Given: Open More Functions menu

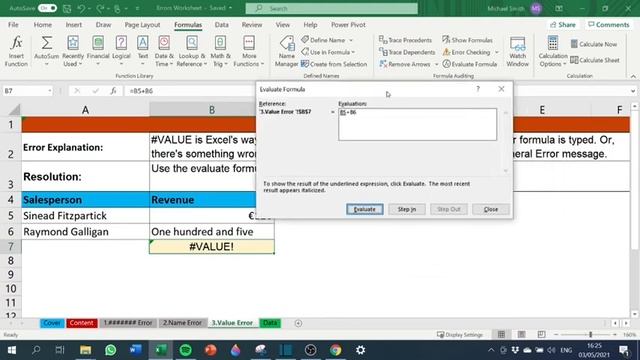Looking at the screenshot, I should pyautogui.click(x=249, y=51).
